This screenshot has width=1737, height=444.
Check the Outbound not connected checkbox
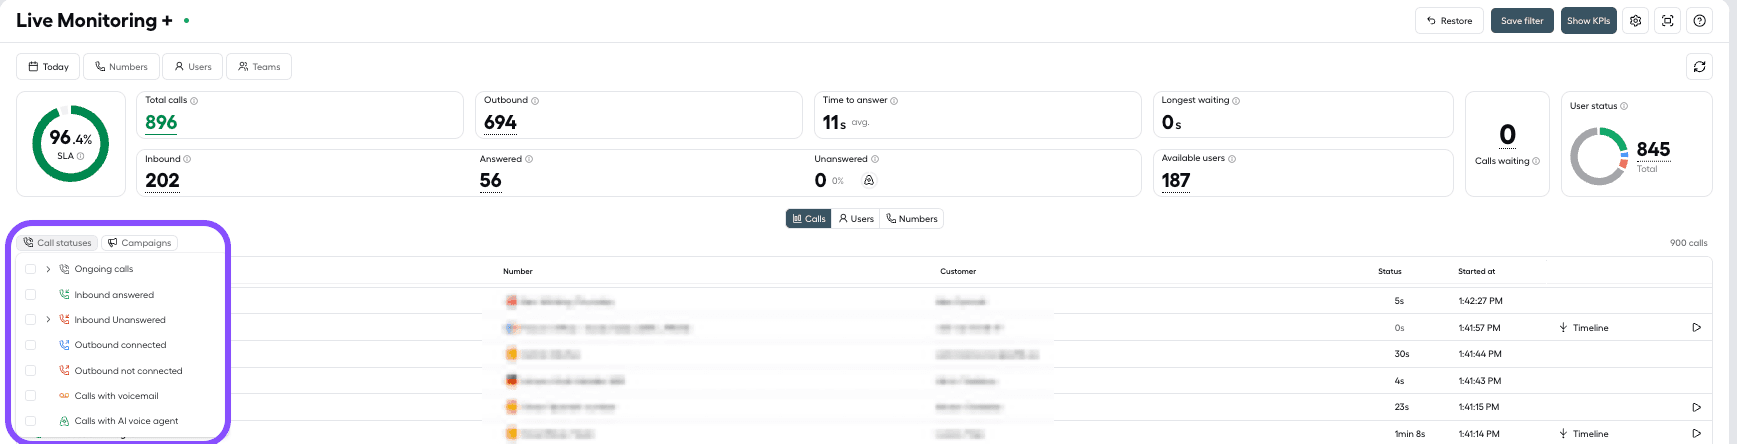click(x=30, y=371)
